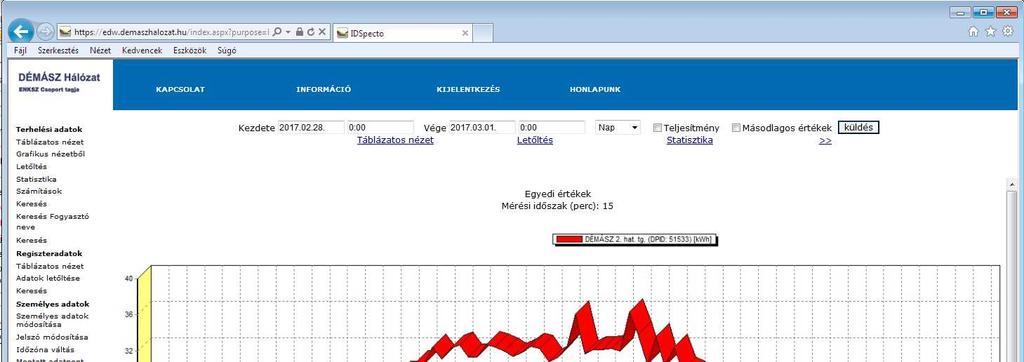Open the Letöltés link below the date fields
Image resolution: width=1024 pixels, height=362 pixels.
[x=536, y=140]
